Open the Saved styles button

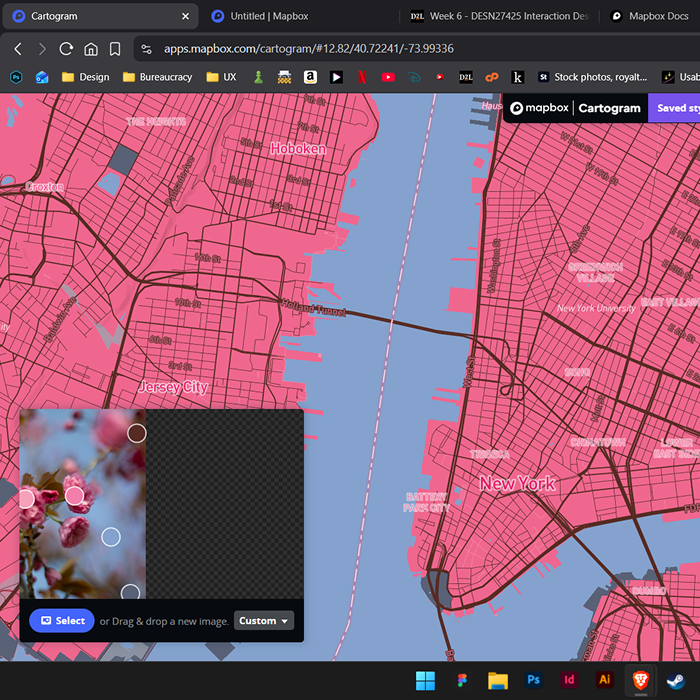tap(674, 108)
